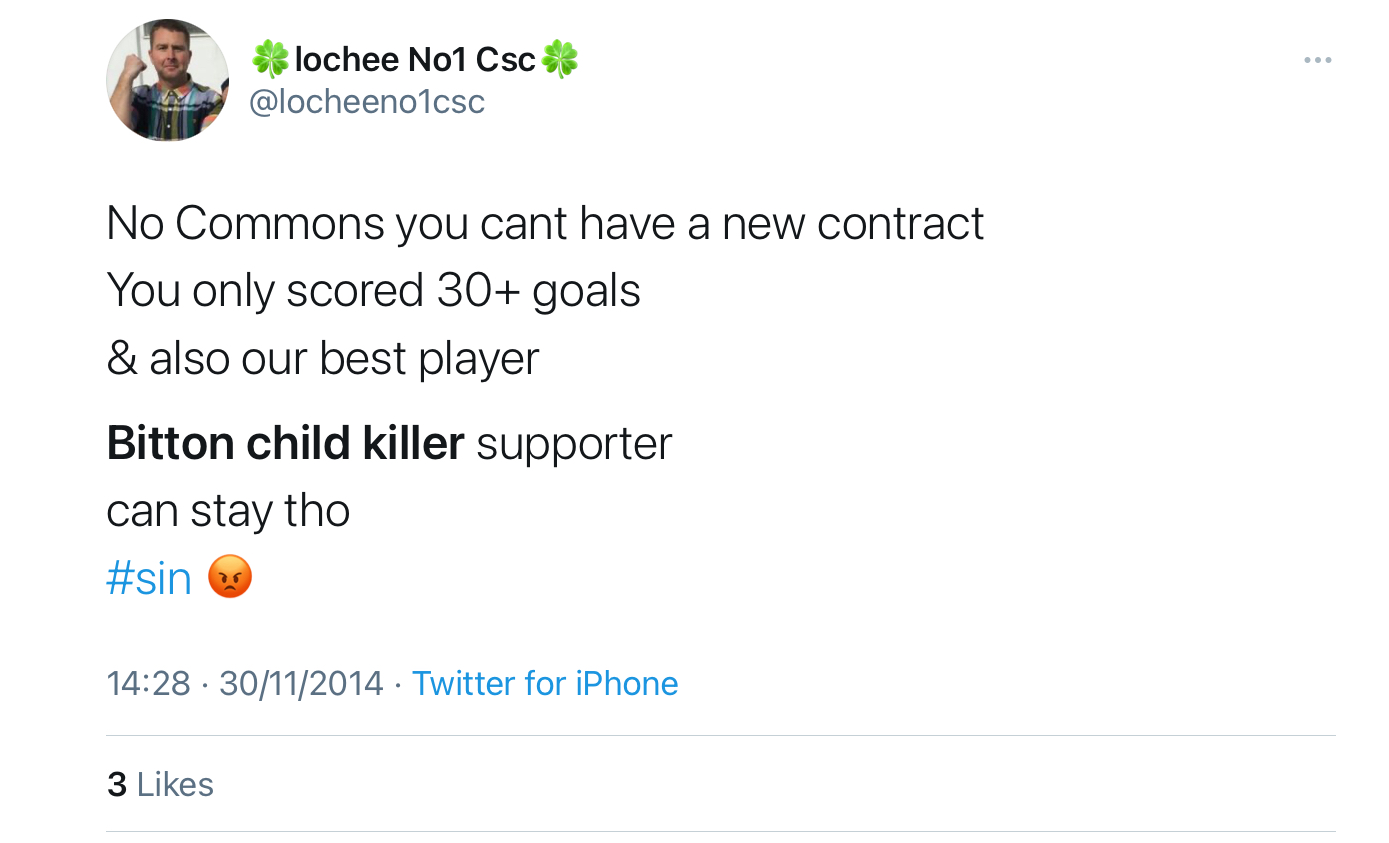Click the shamrock emoji after 'Csc'
The image size is (1389, 843).
560,60
